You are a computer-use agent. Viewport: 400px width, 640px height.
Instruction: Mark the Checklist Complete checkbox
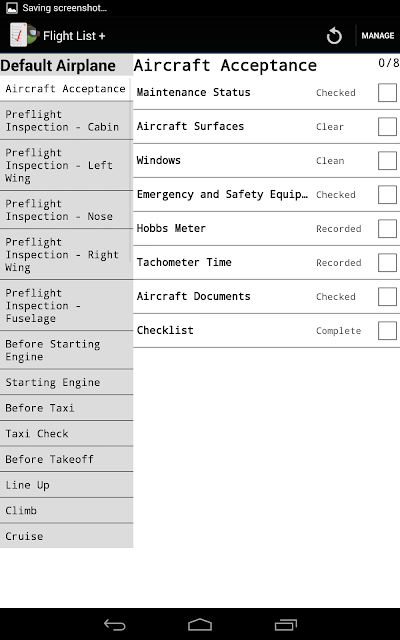pyautogui.click(x=387, y=331)
